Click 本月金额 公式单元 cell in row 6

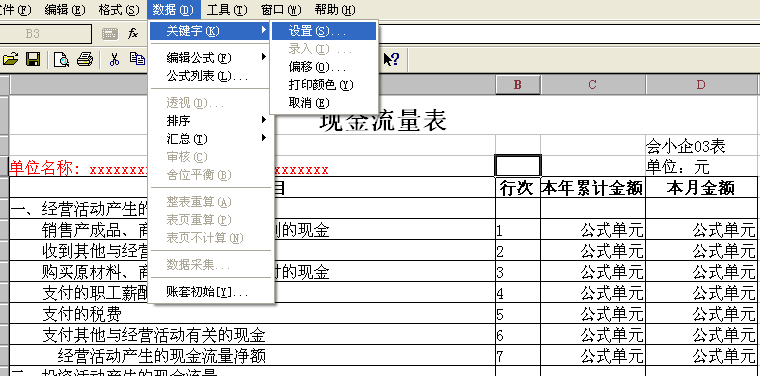701,334
